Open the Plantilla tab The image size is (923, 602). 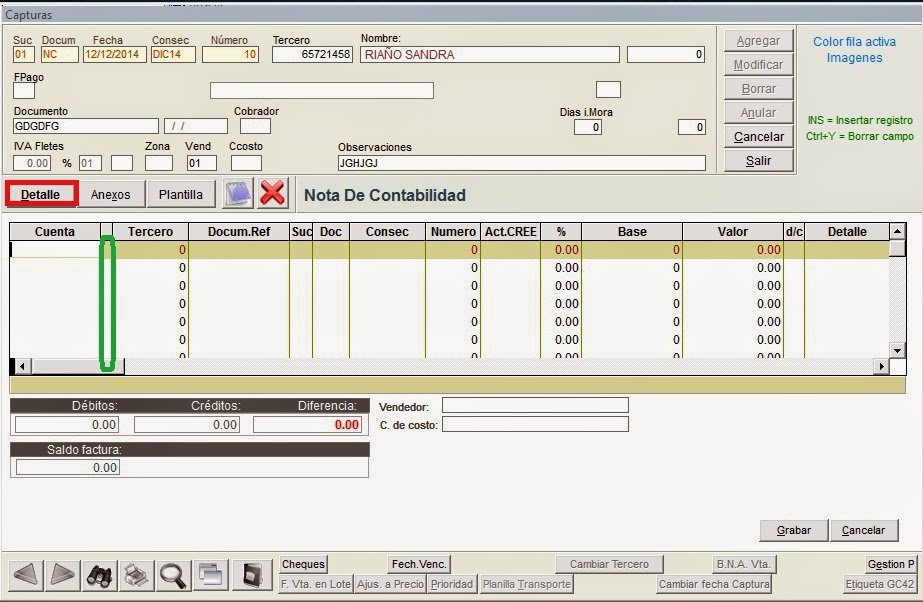pyautogui.click(x=180, y=194)
